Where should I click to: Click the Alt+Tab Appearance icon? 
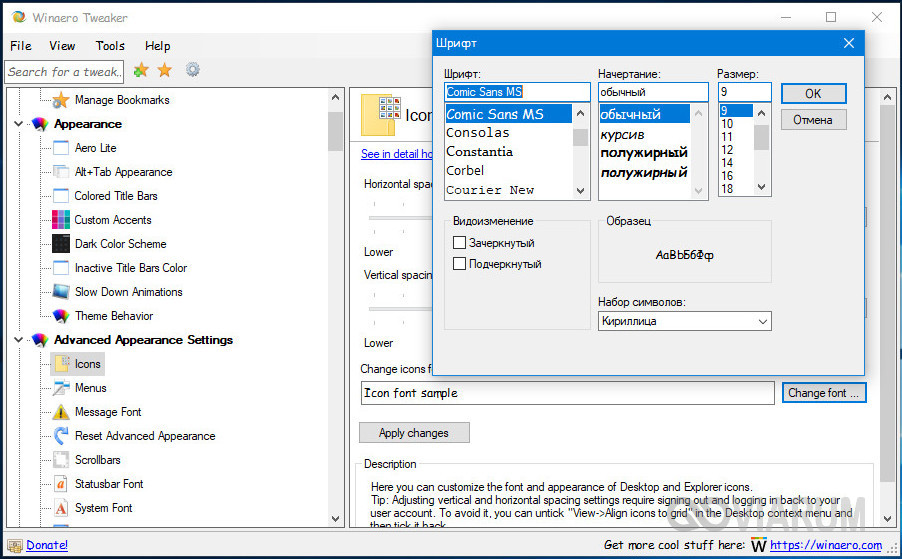60,172
